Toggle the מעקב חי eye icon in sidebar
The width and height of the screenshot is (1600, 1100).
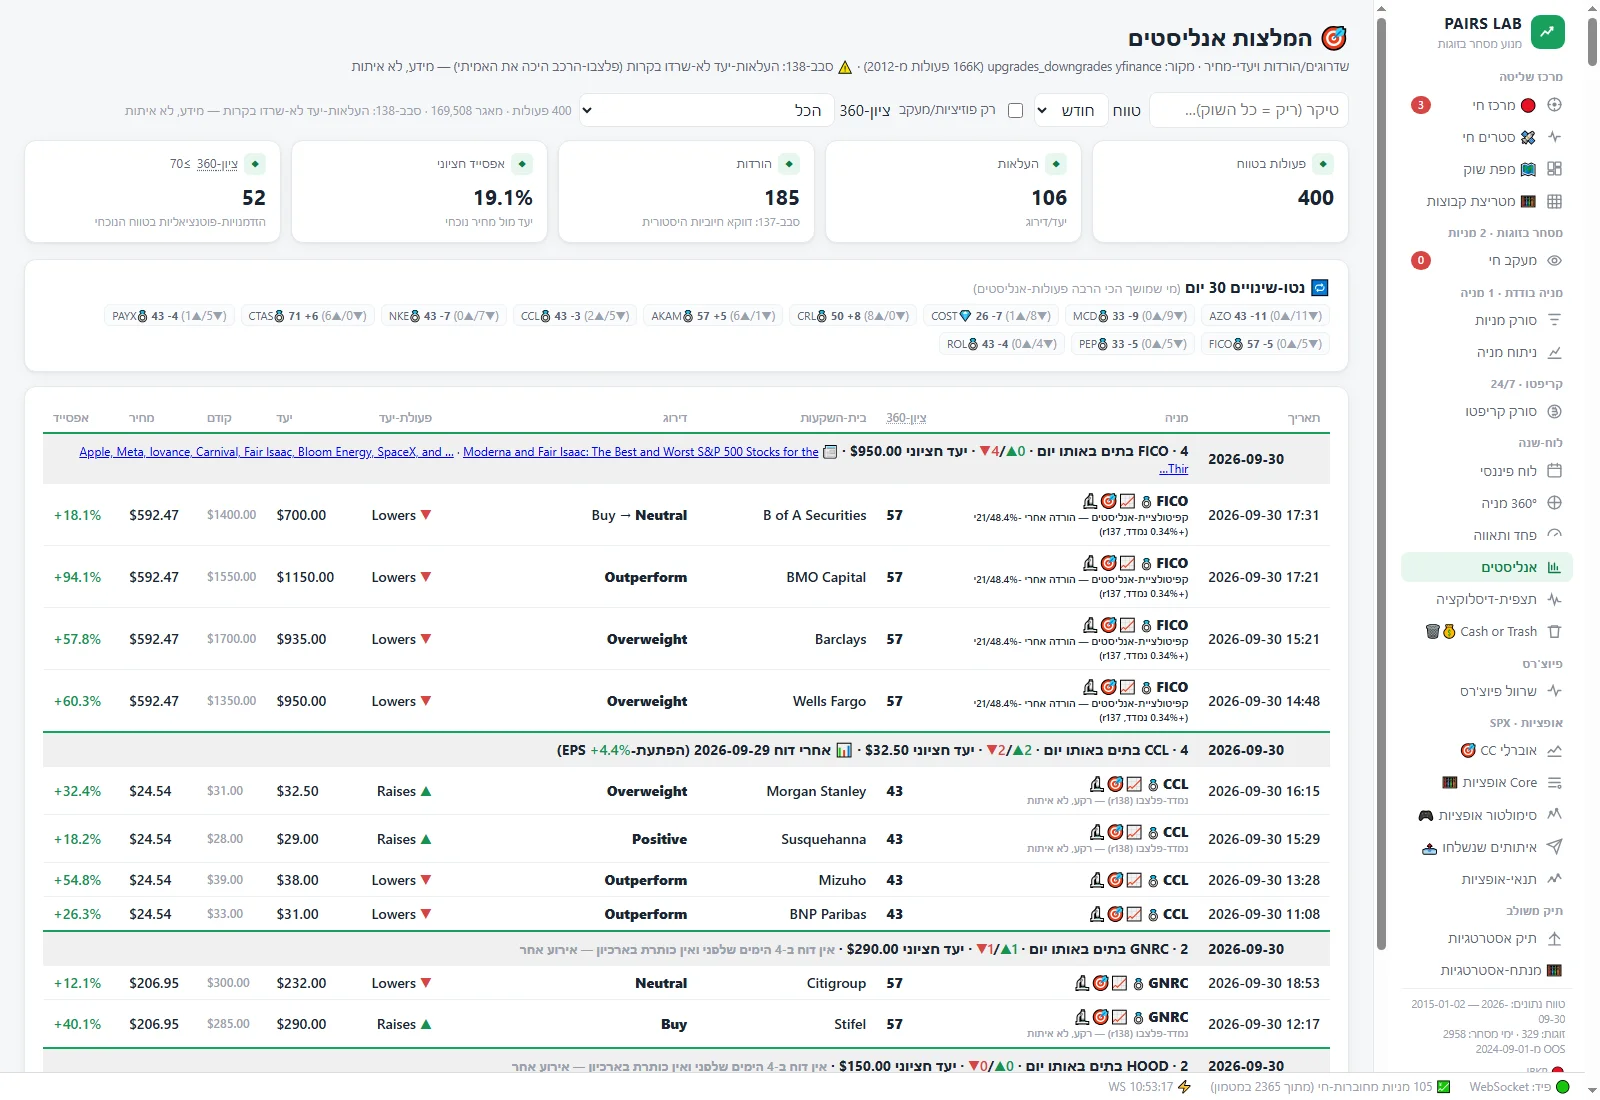click(1554, 260)
